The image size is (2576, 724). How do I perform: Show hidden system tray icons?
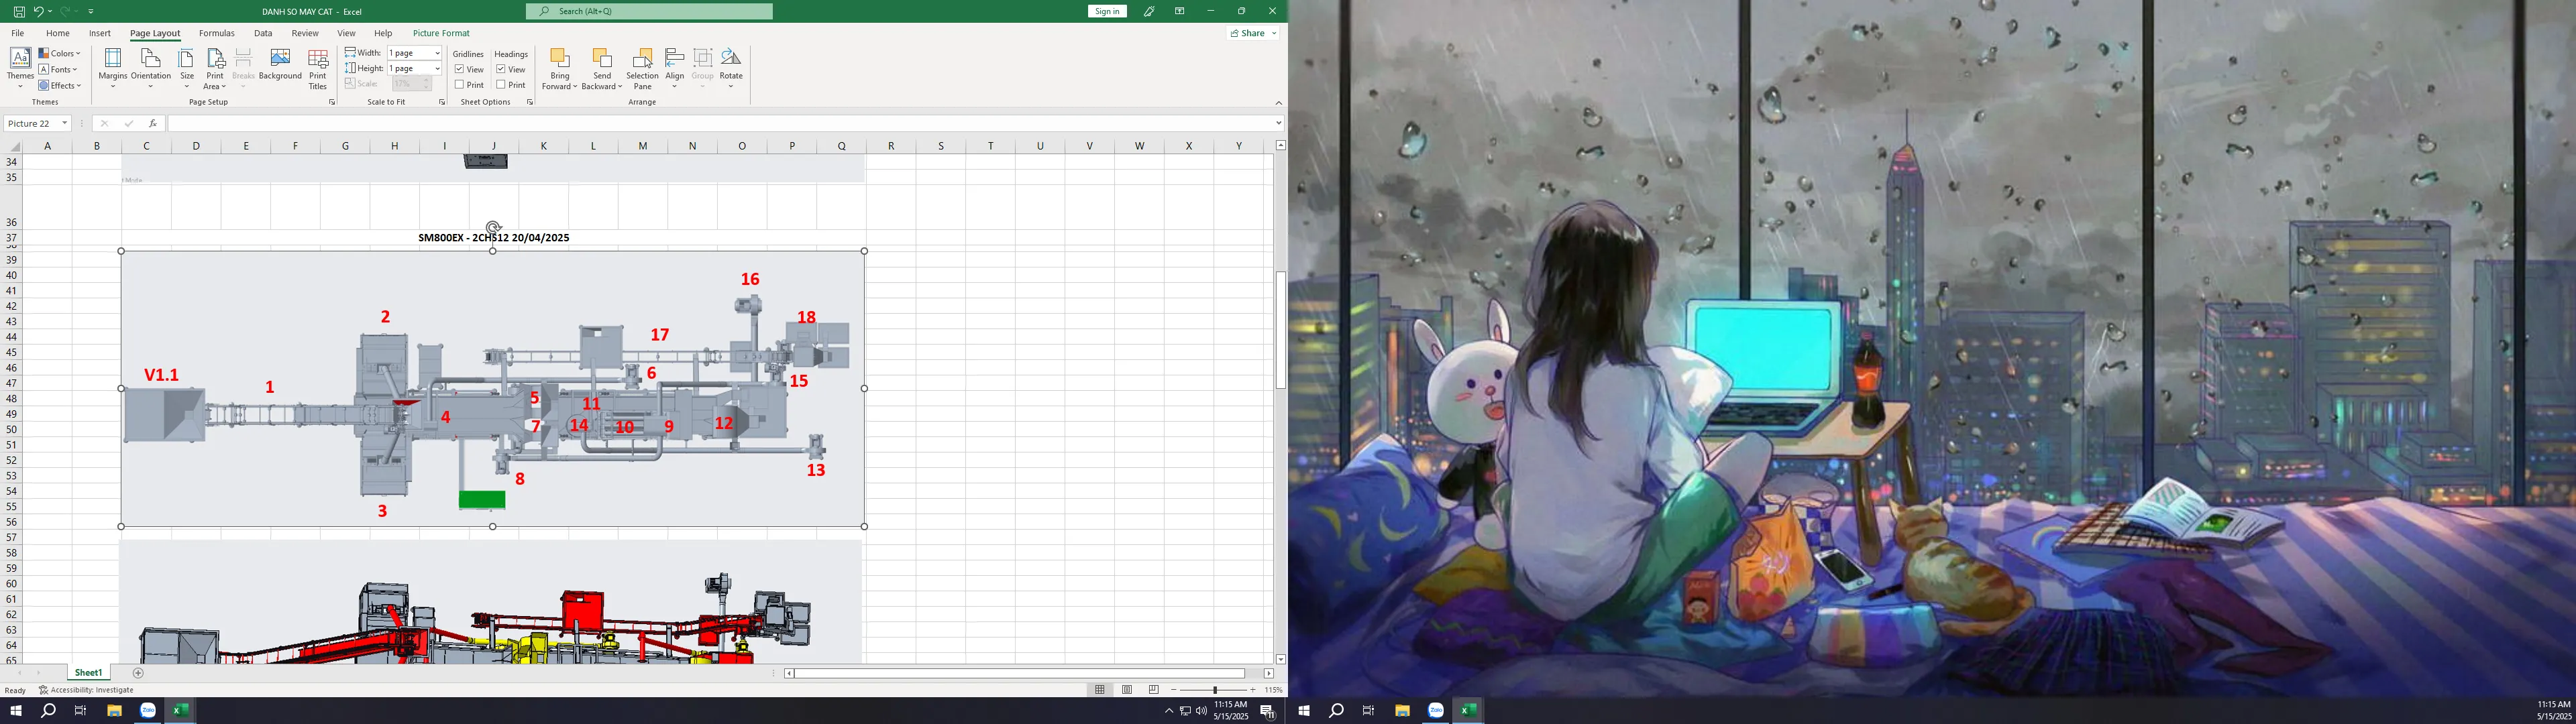[x=1168, y=711]
